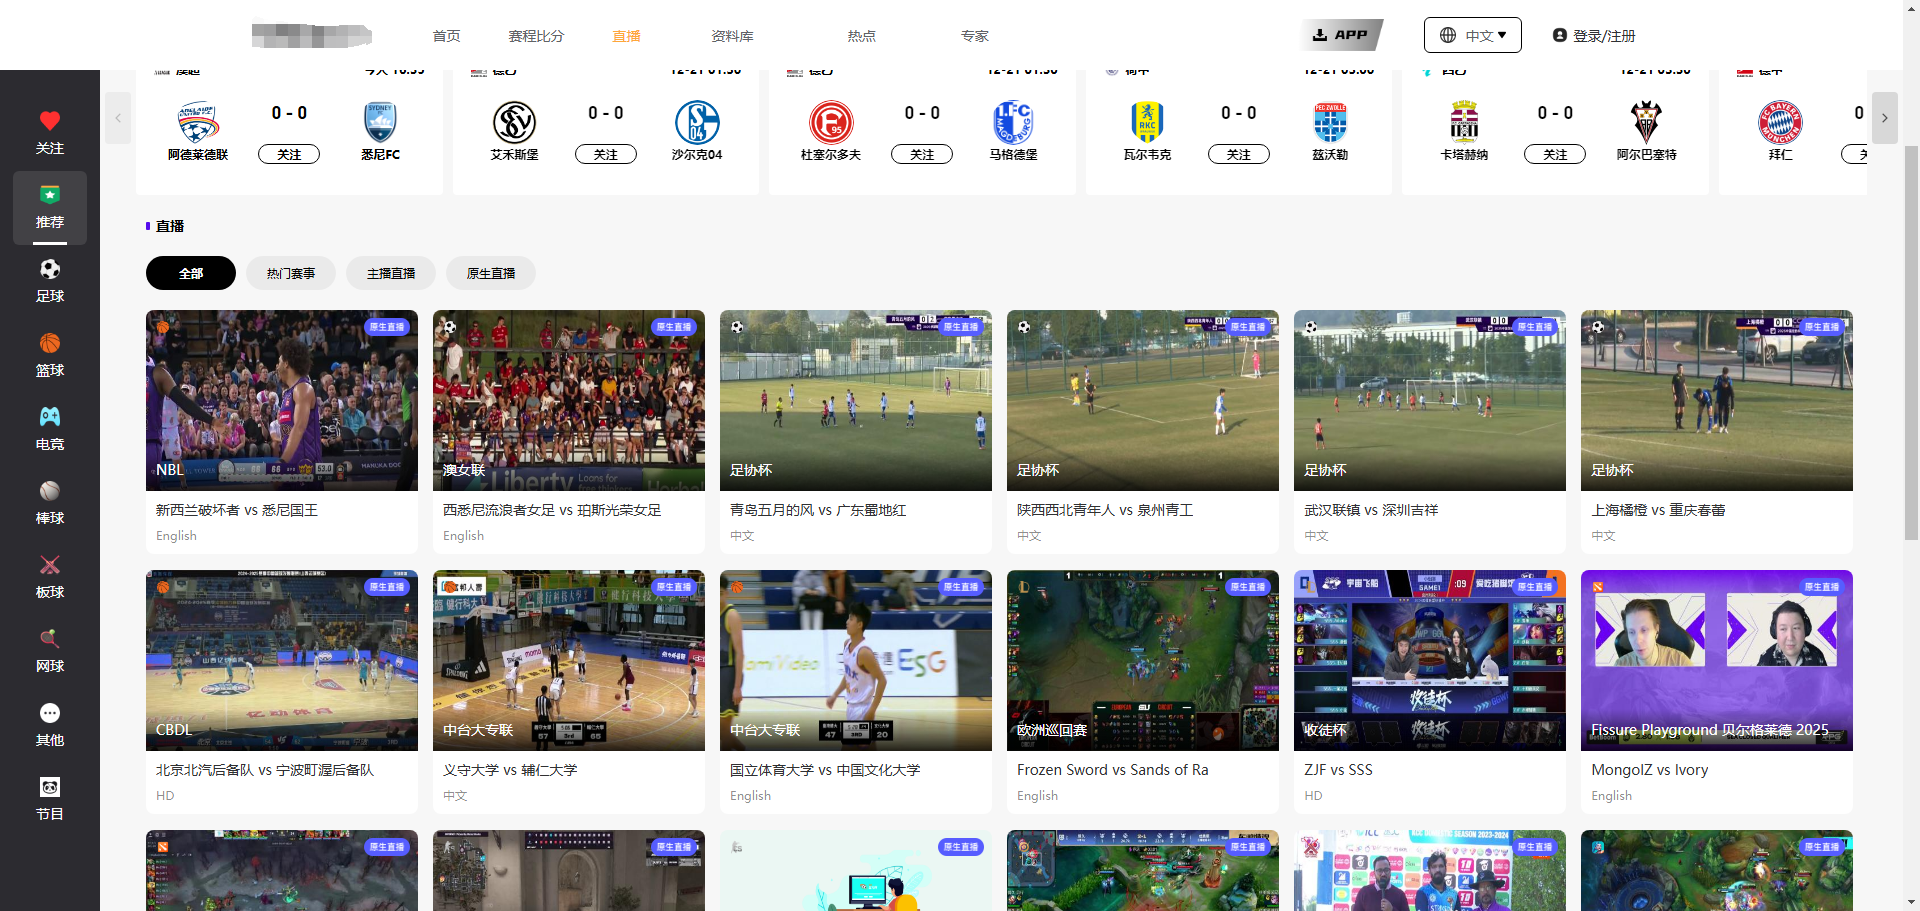
Task: Open 直播 in top navigation
Action: 626,36
